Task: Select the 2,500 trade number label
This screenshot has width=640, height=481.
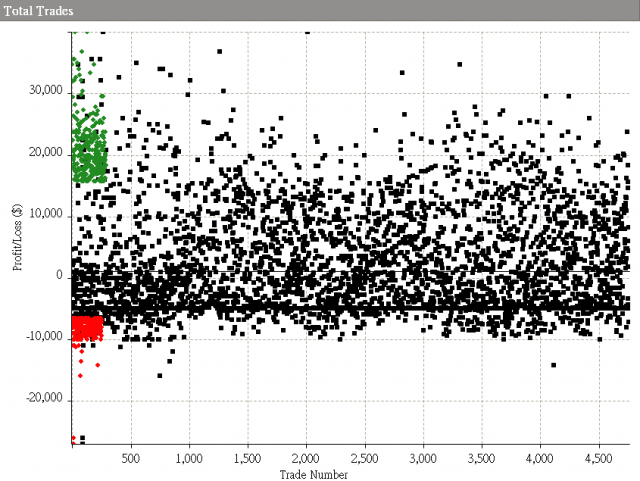Action: coord(364,458)
